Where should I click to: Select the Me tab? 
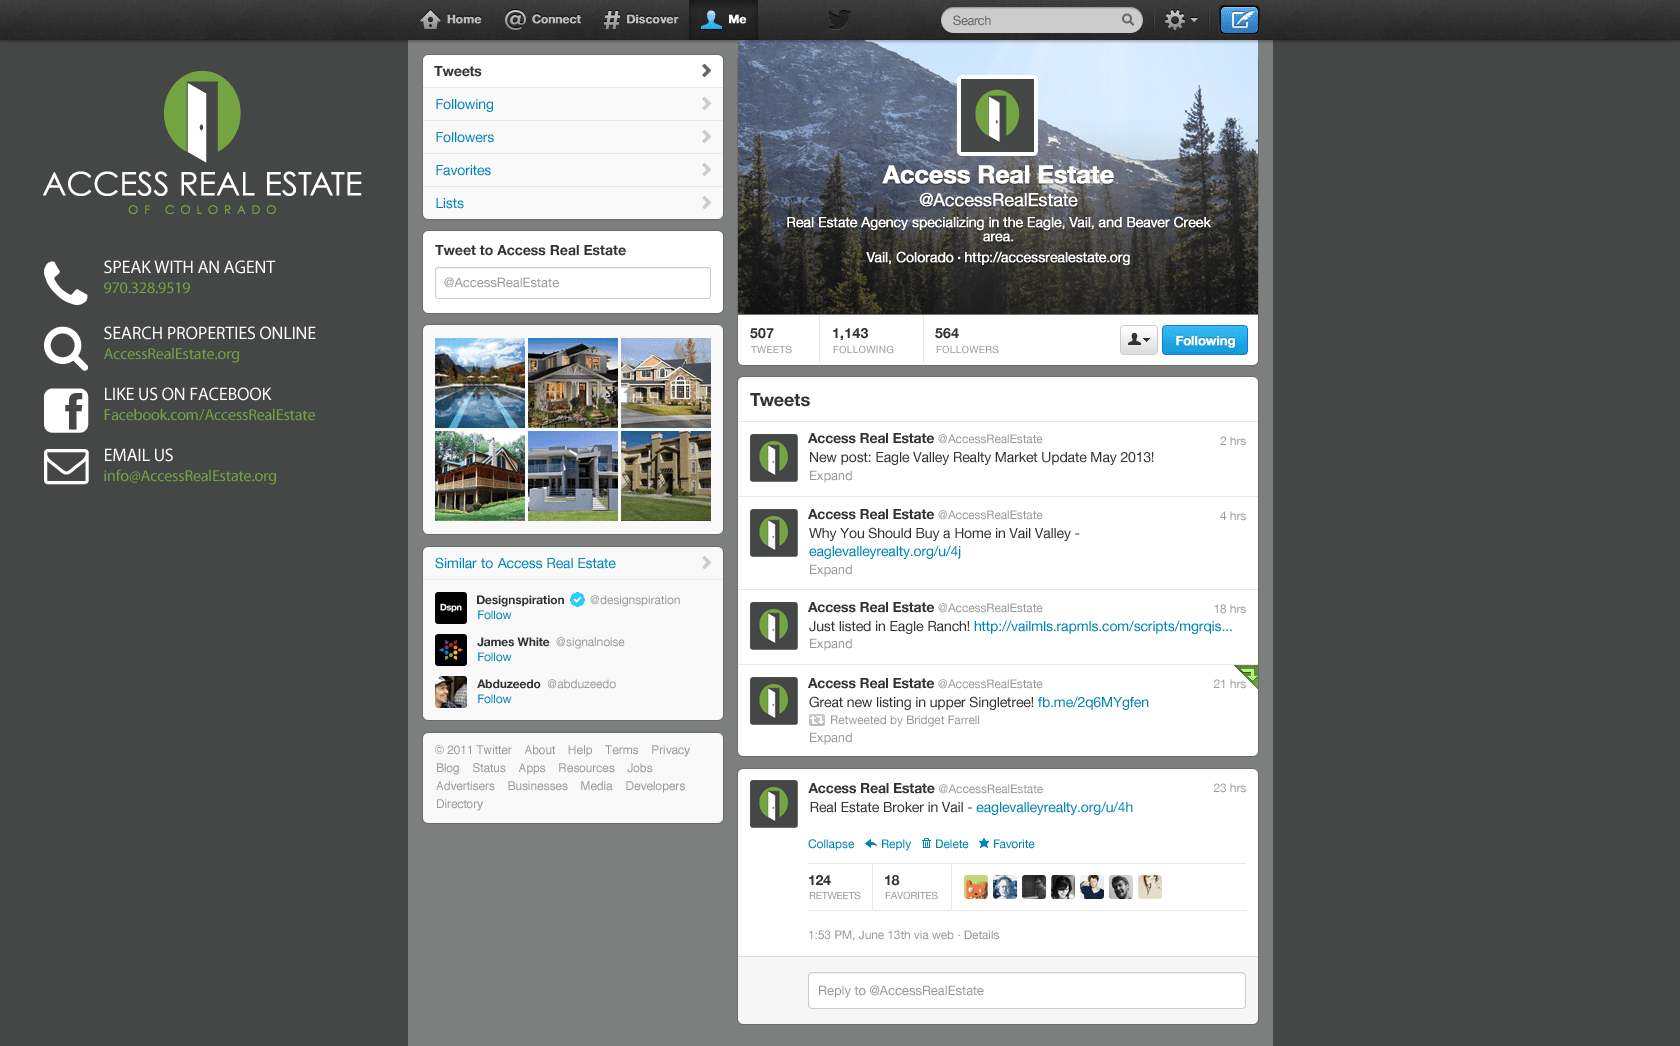pyautogui.click(x=724, y=19)
